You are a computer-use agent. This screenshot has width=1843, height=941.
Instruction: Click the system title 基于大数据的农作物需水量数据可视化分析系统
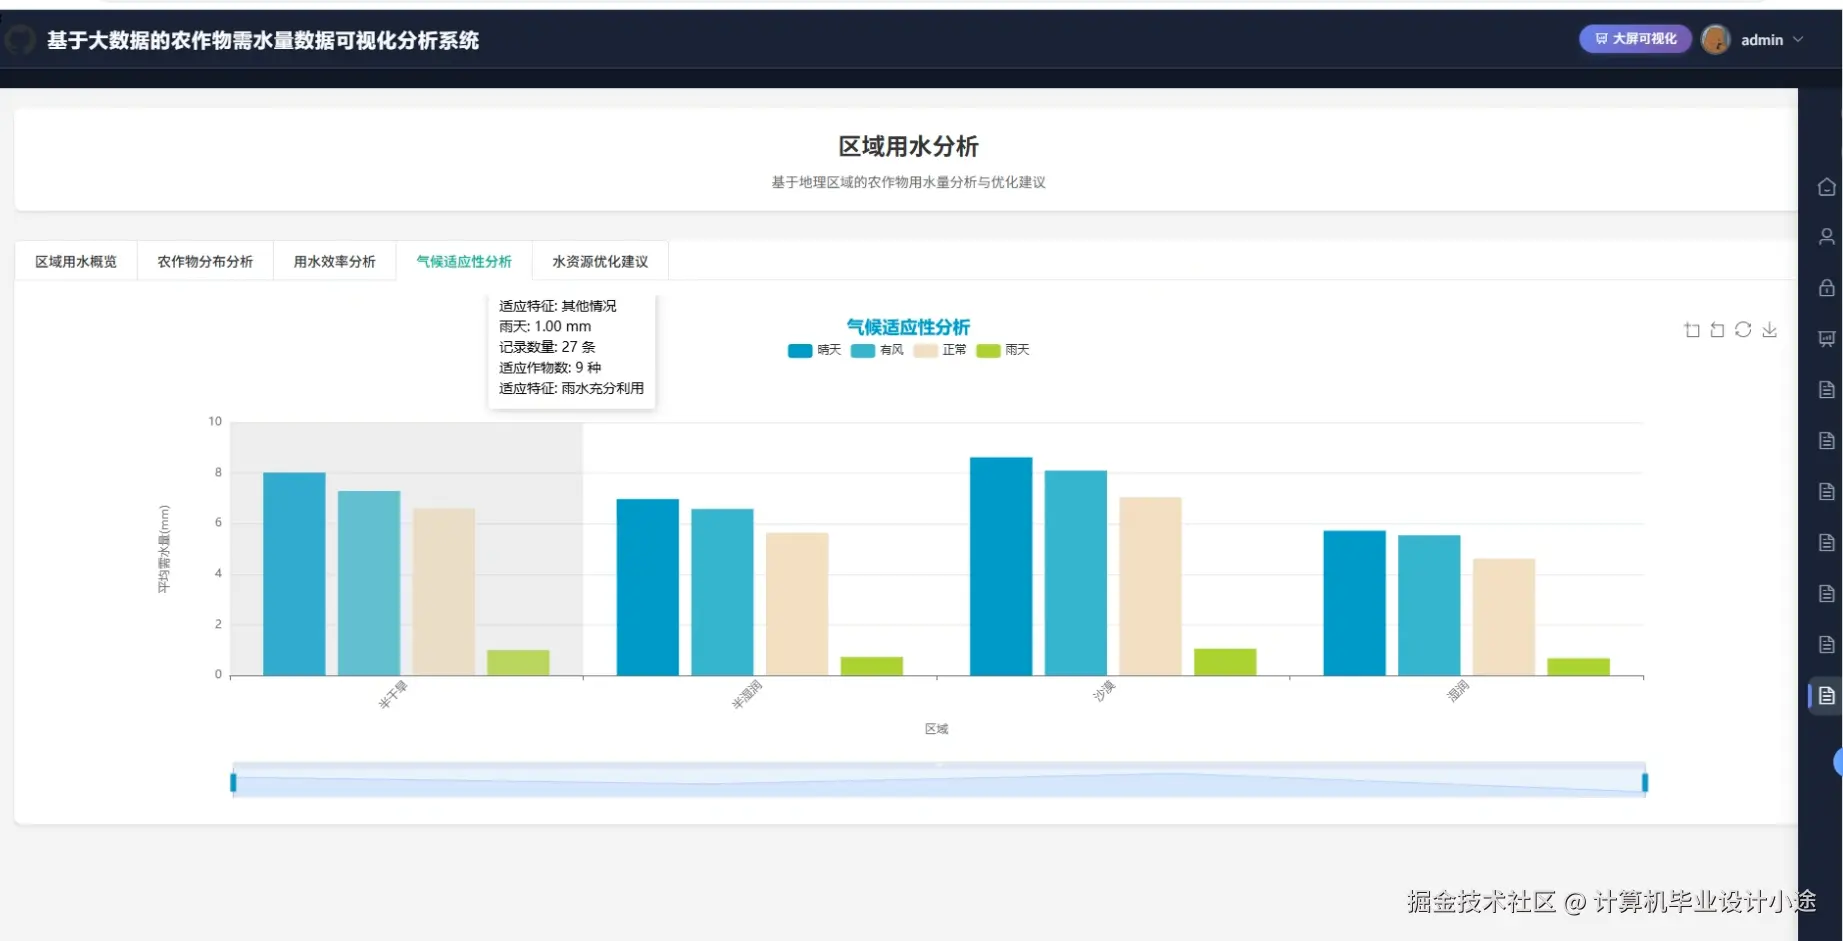pos(263,41)
